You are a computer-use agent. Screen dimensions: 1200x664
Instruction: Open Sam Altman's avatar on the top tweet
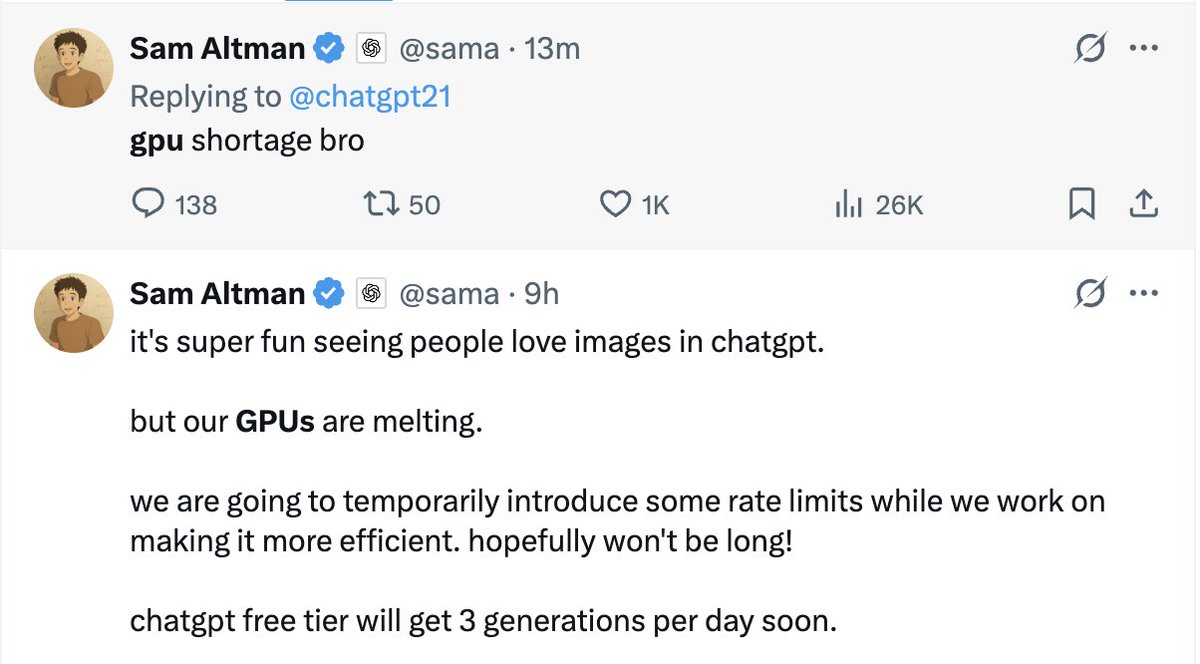tap(73, 68)
